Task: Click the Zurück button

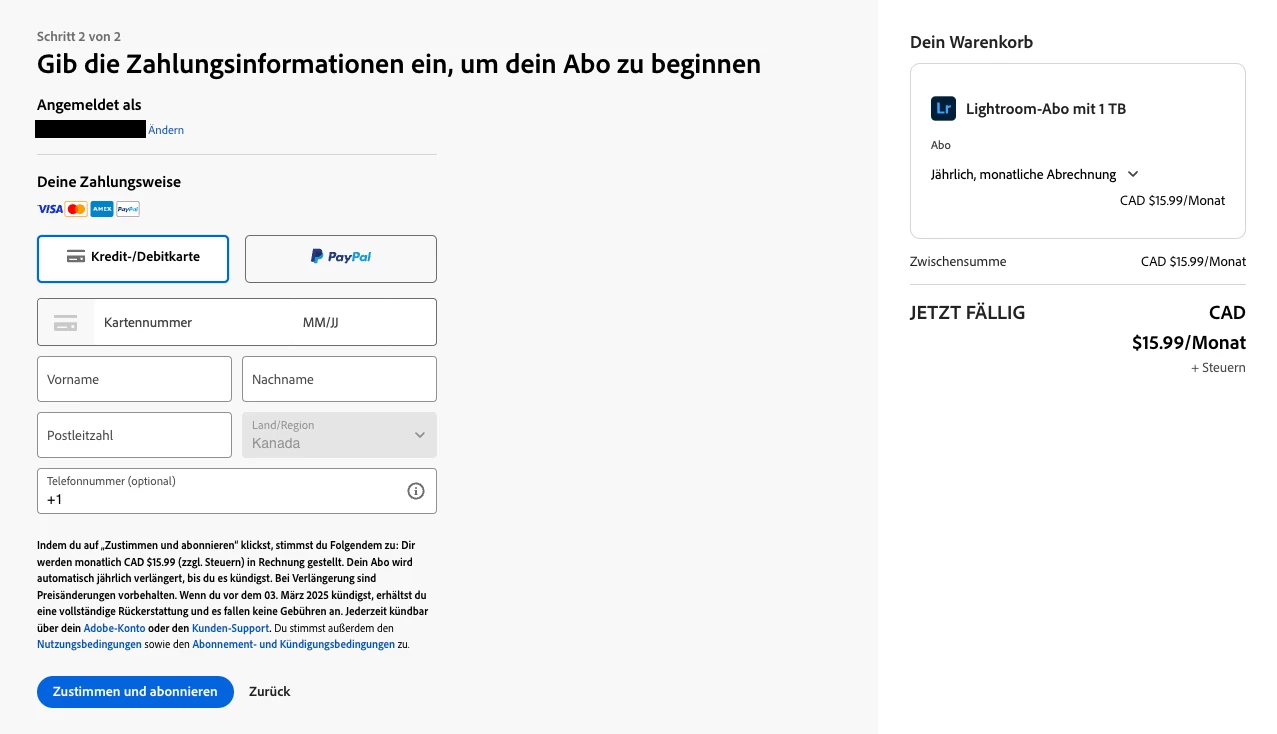Action: click(x=270, y=692)
